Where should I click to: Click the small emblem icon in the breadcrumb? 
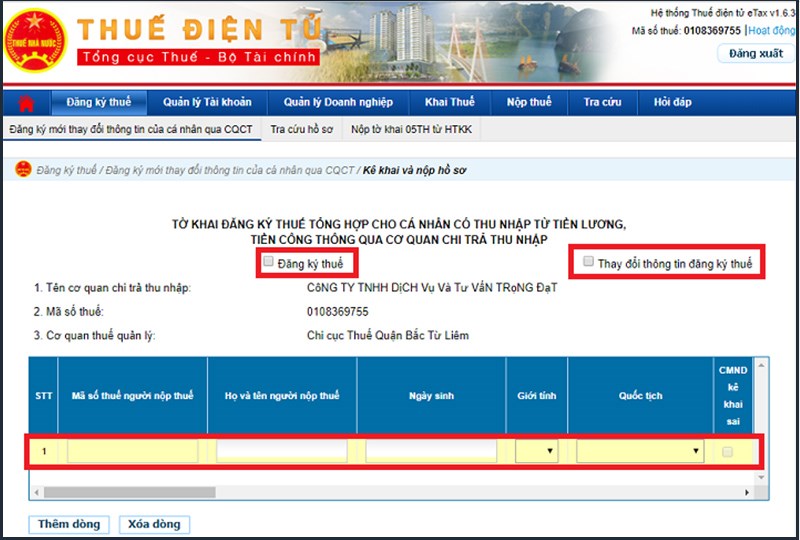tap(23, 169)
